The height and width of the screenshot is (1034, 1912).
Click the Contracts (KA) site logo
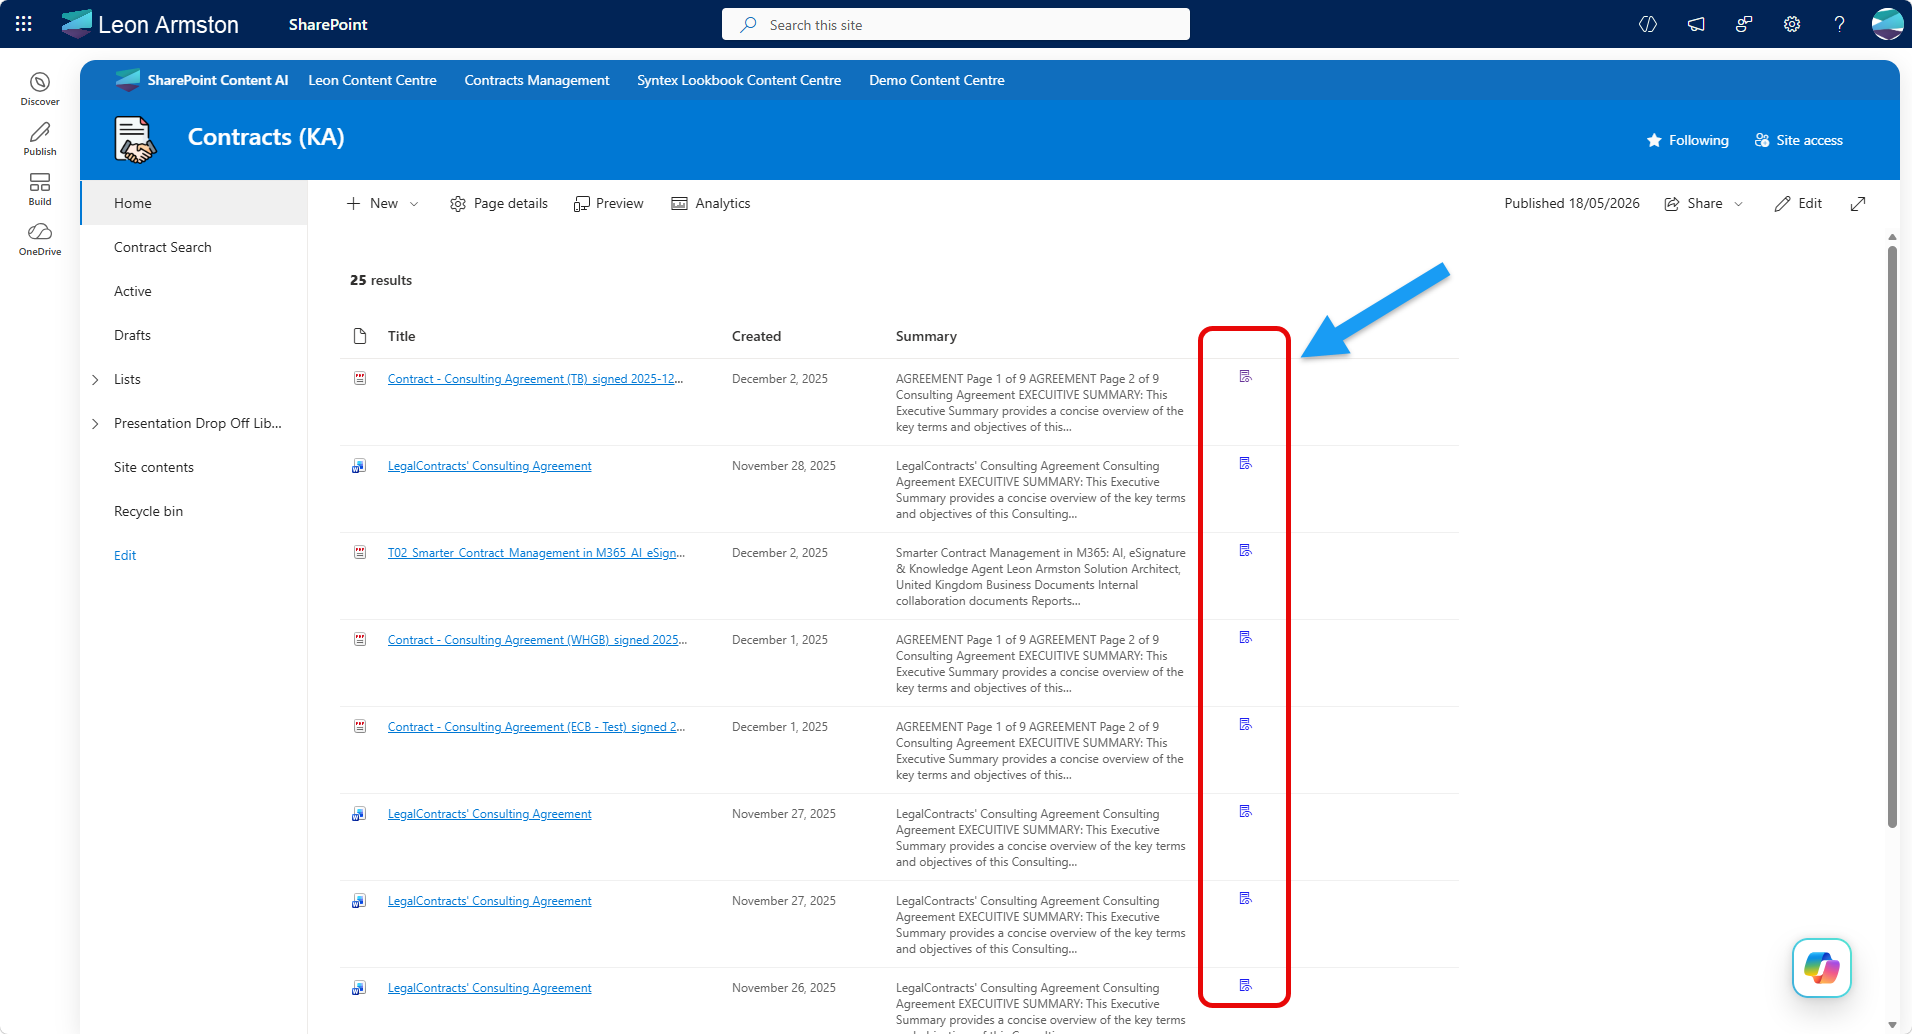click(135, 139)
